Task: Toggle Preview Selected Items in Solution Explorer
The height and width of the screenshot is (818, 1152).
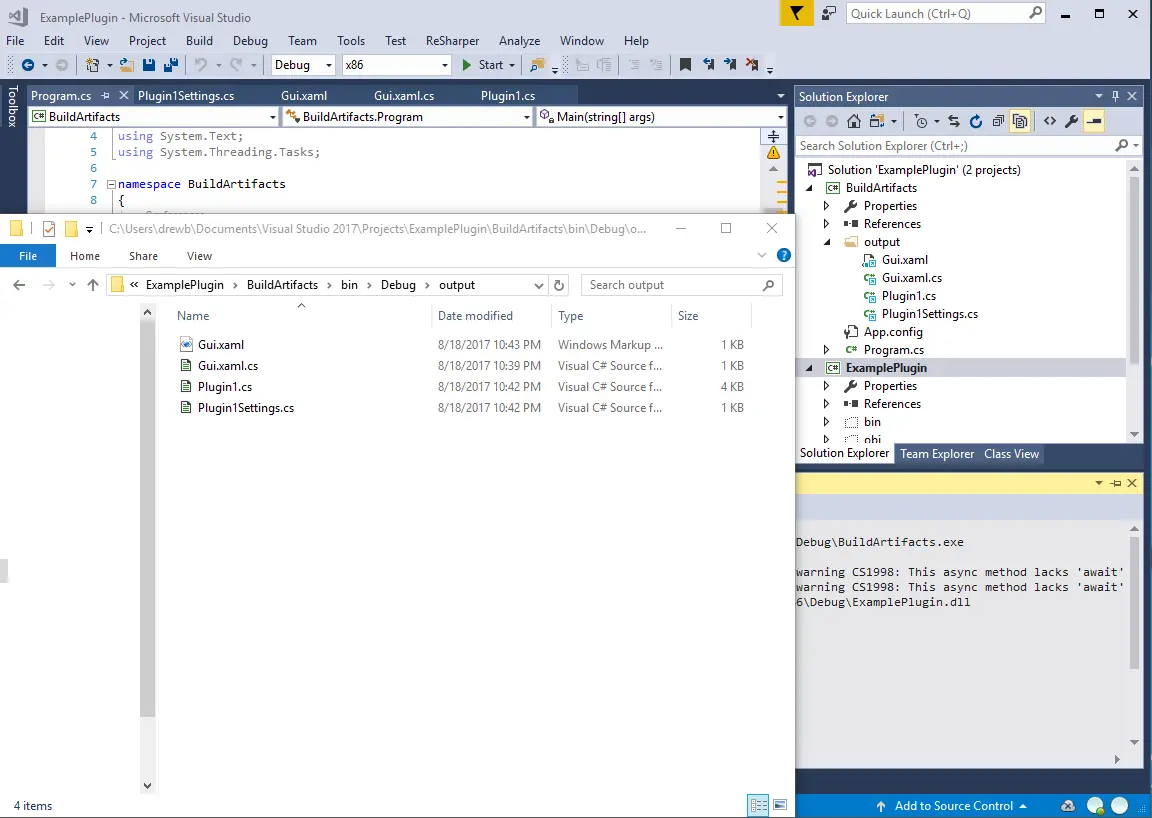Action: coord(1094,121)
